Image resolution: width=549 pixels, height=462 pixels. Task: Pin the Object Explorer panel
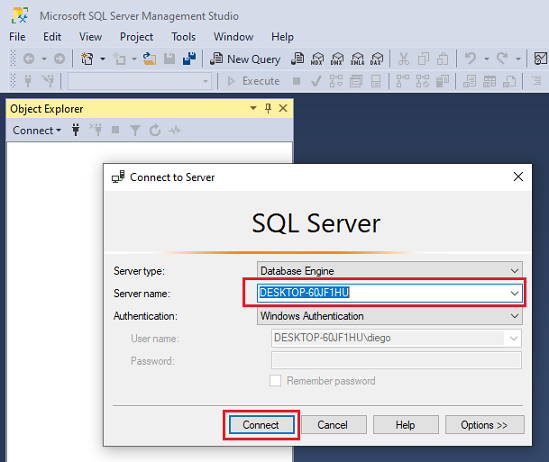pyautogui.click(x=268, y=108)
